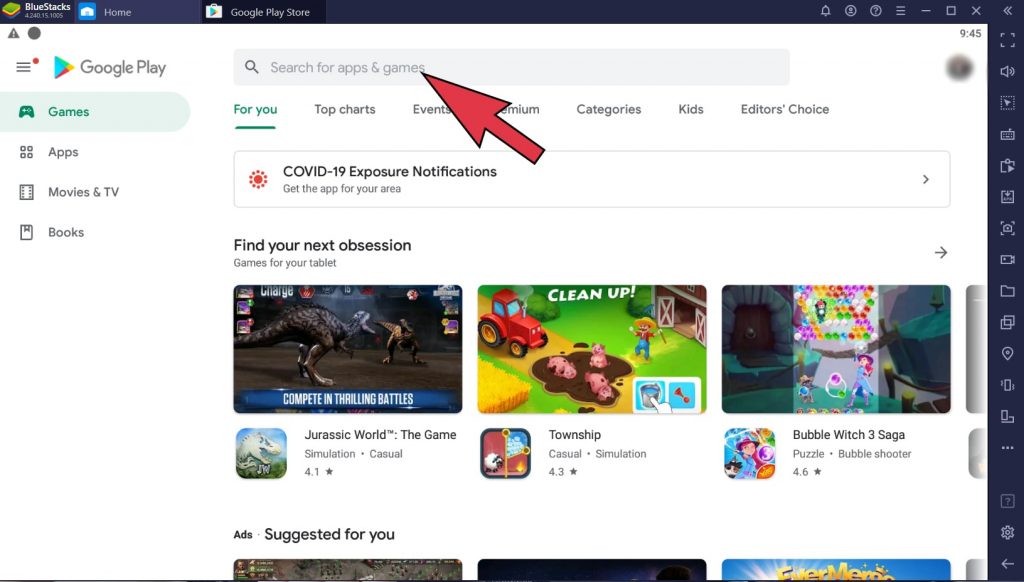This screenshot has width=1024, height=582.
Task: Open the Google Play hamburger menu
Action: point(24,67)
